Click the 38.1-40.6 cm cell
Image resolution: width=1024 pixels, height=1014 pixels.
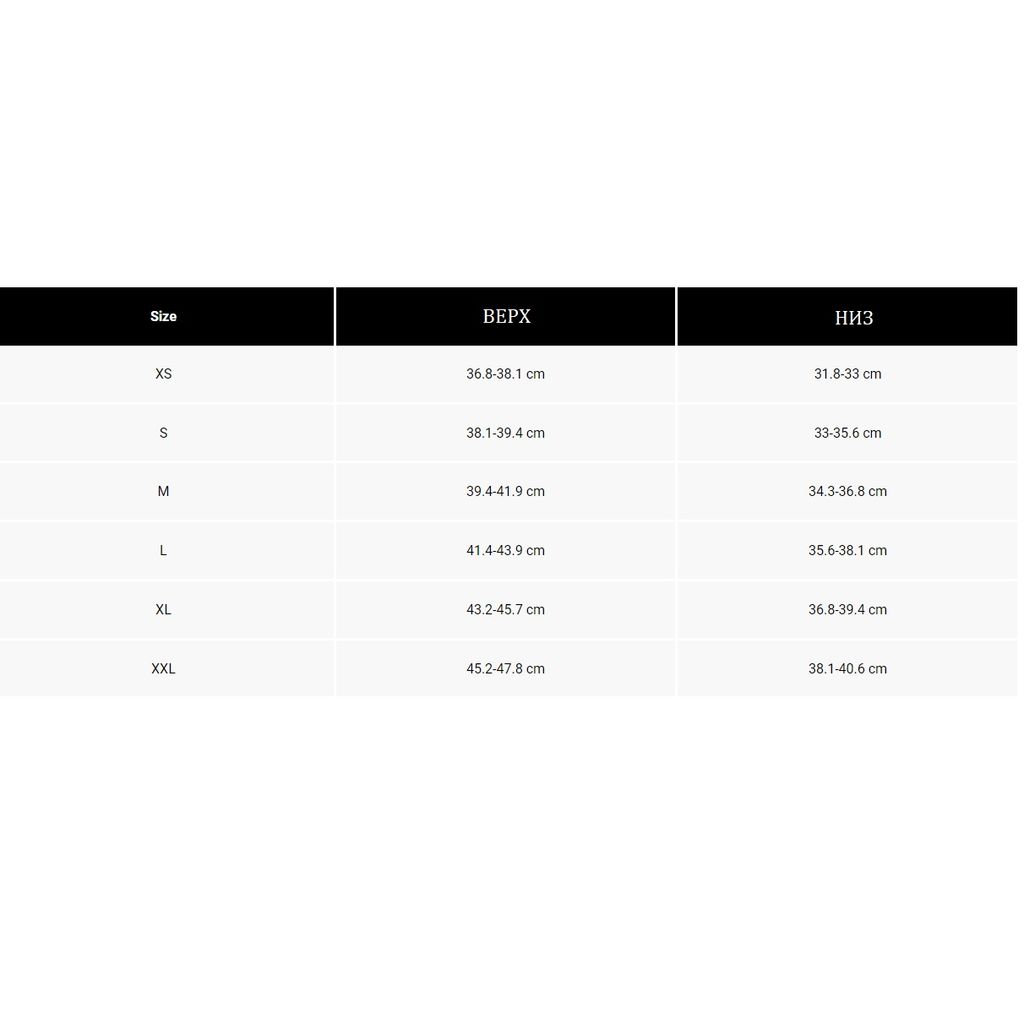tap(847, 668)
